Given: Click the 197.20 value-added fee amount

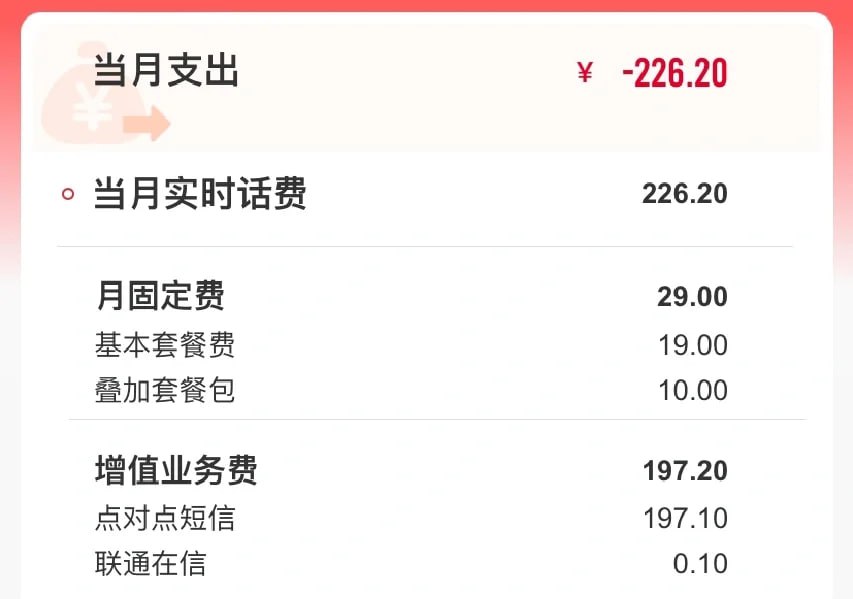Looking at the screenshot, I should [x=686, y=470].
